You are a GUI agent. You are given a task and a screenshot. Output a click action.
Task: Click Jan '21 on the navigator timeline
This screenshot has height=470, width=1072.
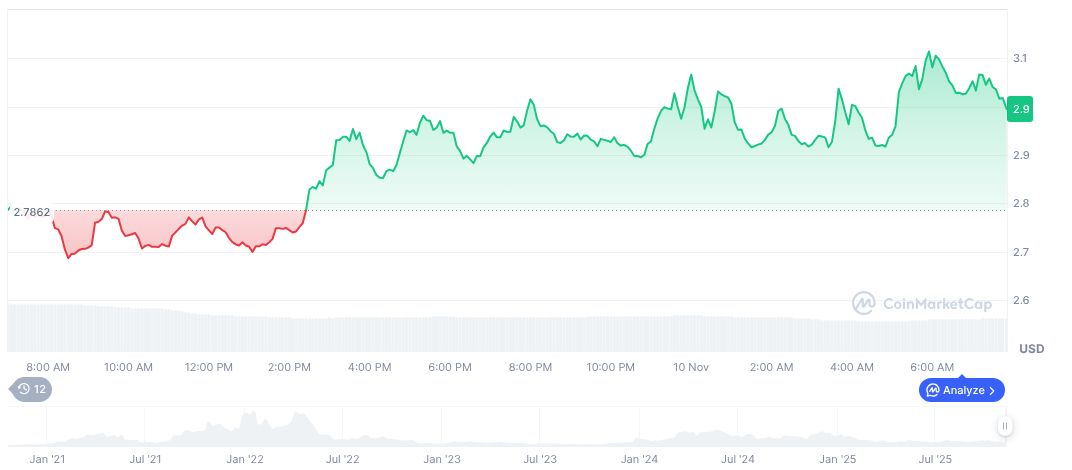coord(48,460)
